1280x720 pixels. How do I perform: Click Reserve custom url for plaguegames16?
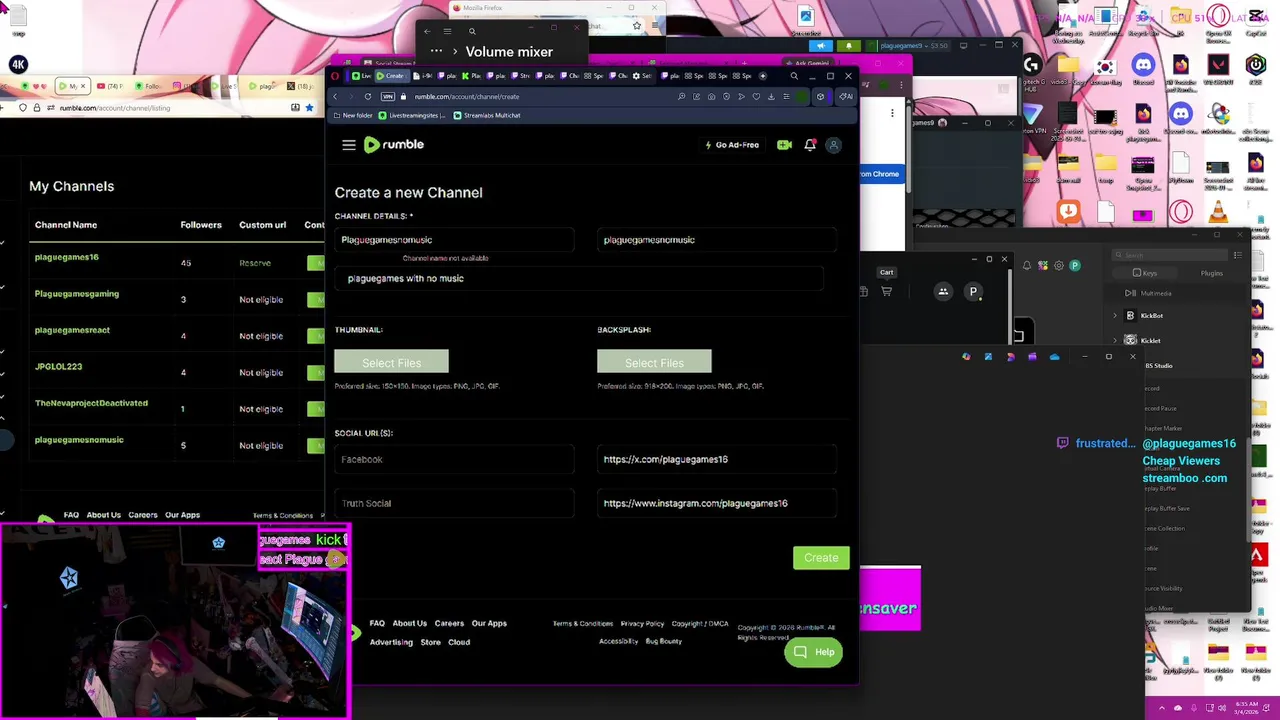pos(255,263)
